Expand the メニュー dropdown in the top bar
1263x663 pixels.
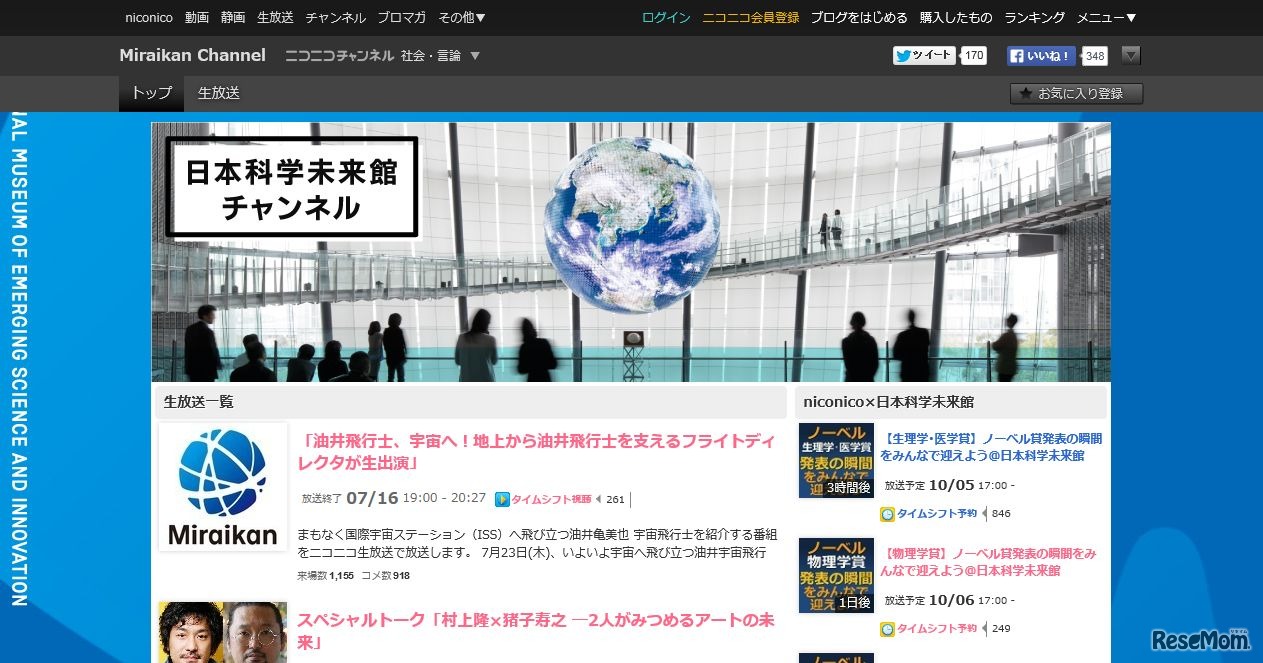pyautogui.click(x=1103, y=17)
